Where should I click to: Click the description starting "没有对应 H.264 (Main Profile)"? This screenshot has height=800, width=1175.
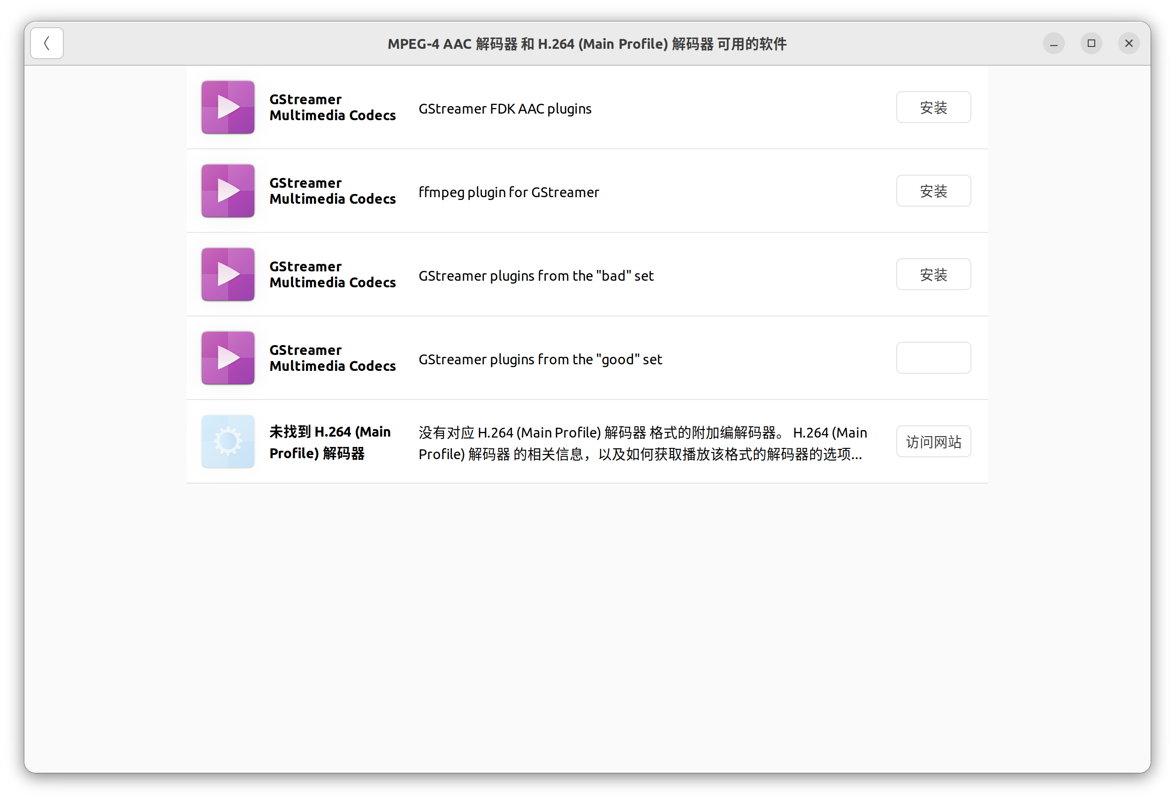tap(643, 443)
